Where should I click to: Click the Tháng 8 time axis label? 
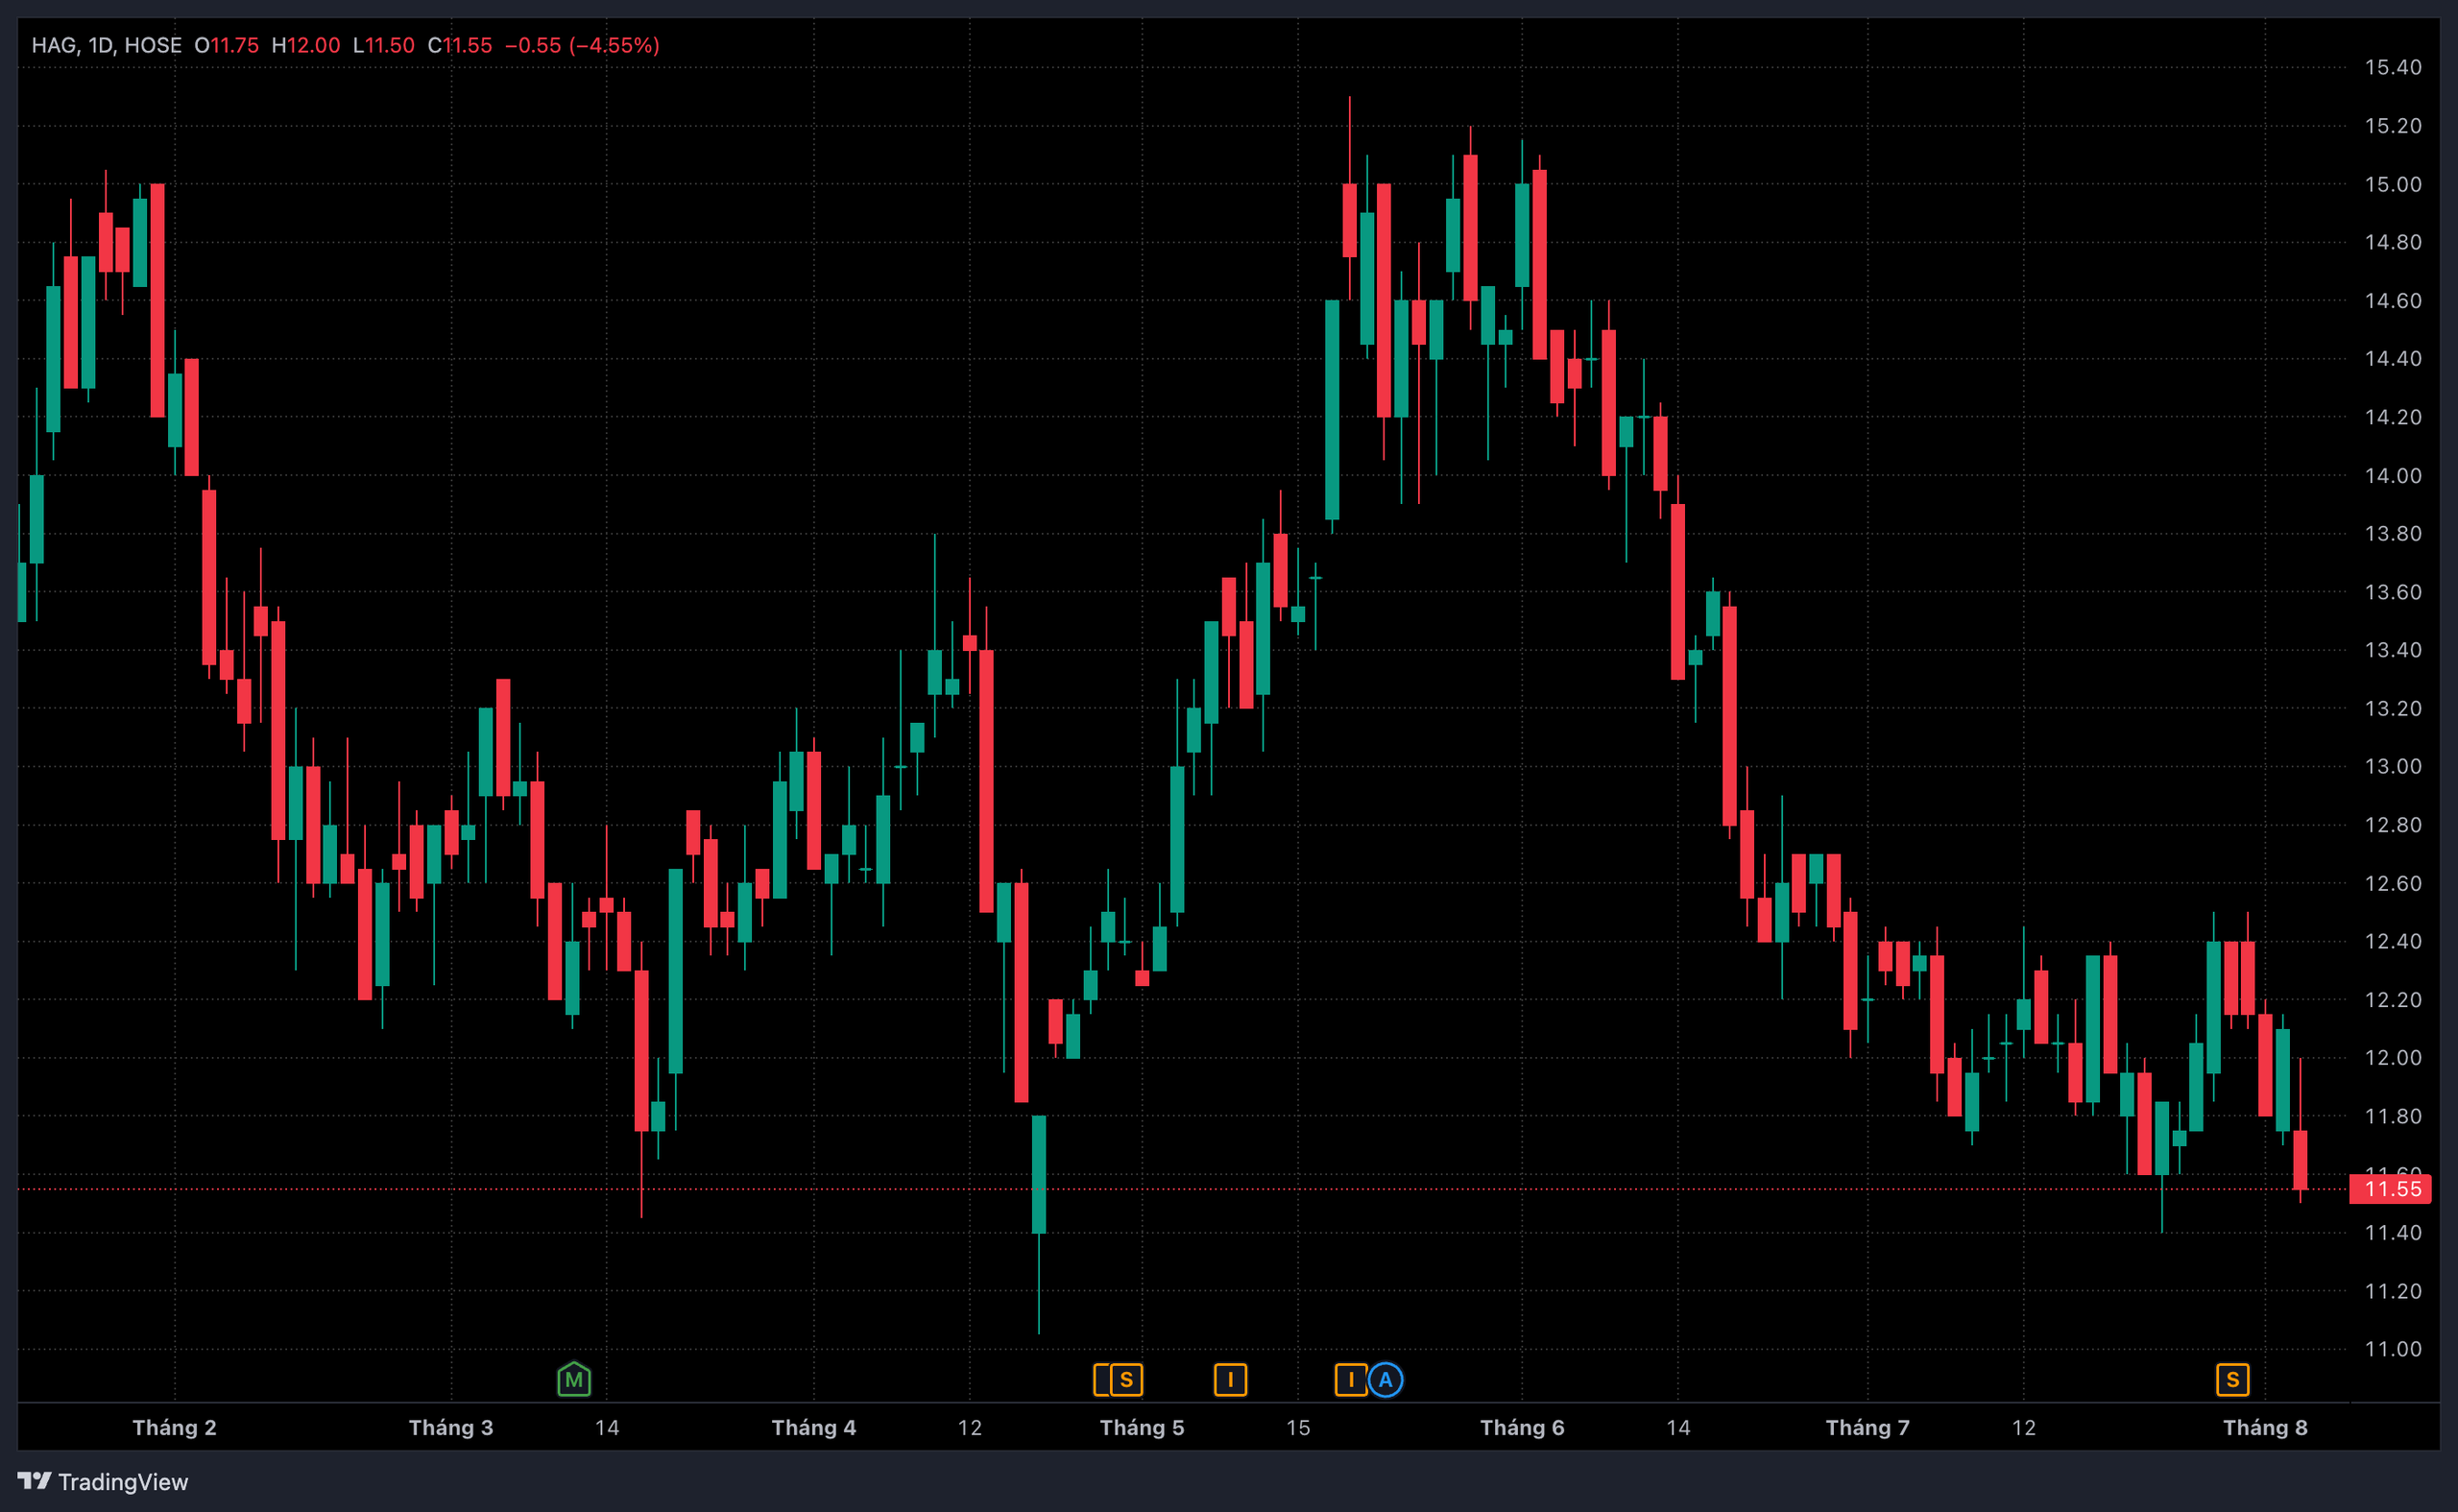point(2265,1427)
